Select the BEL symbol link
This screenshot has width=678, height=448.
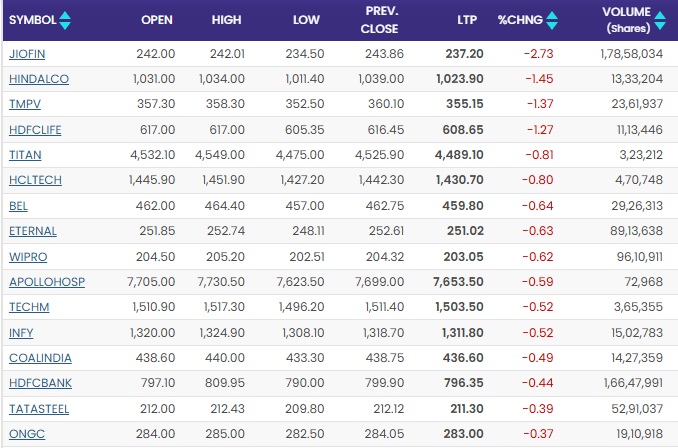click(17, 205)
